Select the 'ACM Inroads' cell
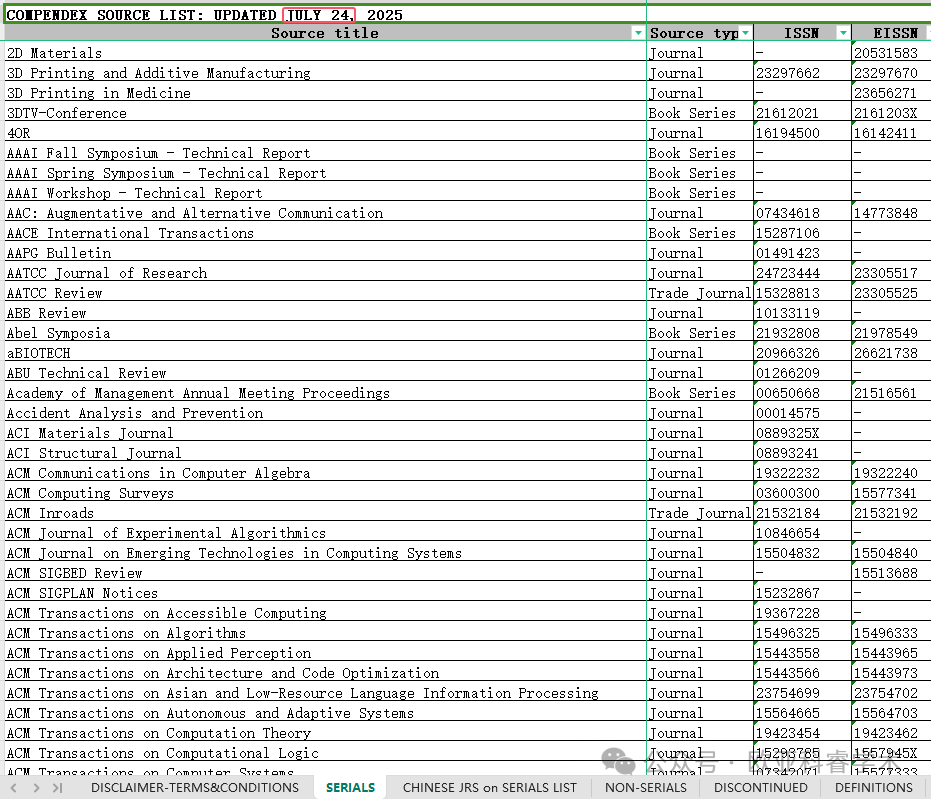 (325, 513)
